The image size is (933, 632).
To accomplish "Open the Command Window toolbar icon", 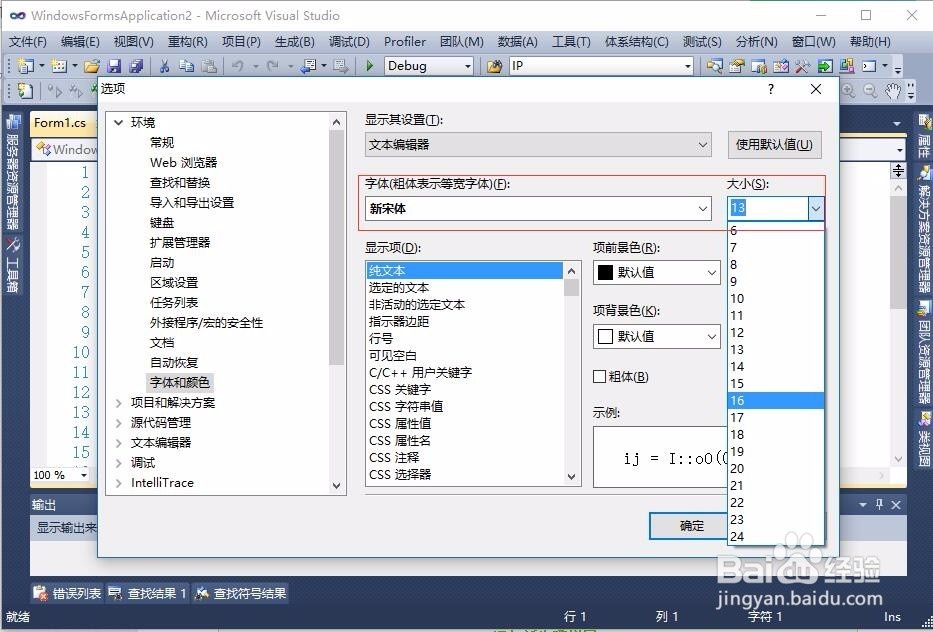I will coord(869,66).
